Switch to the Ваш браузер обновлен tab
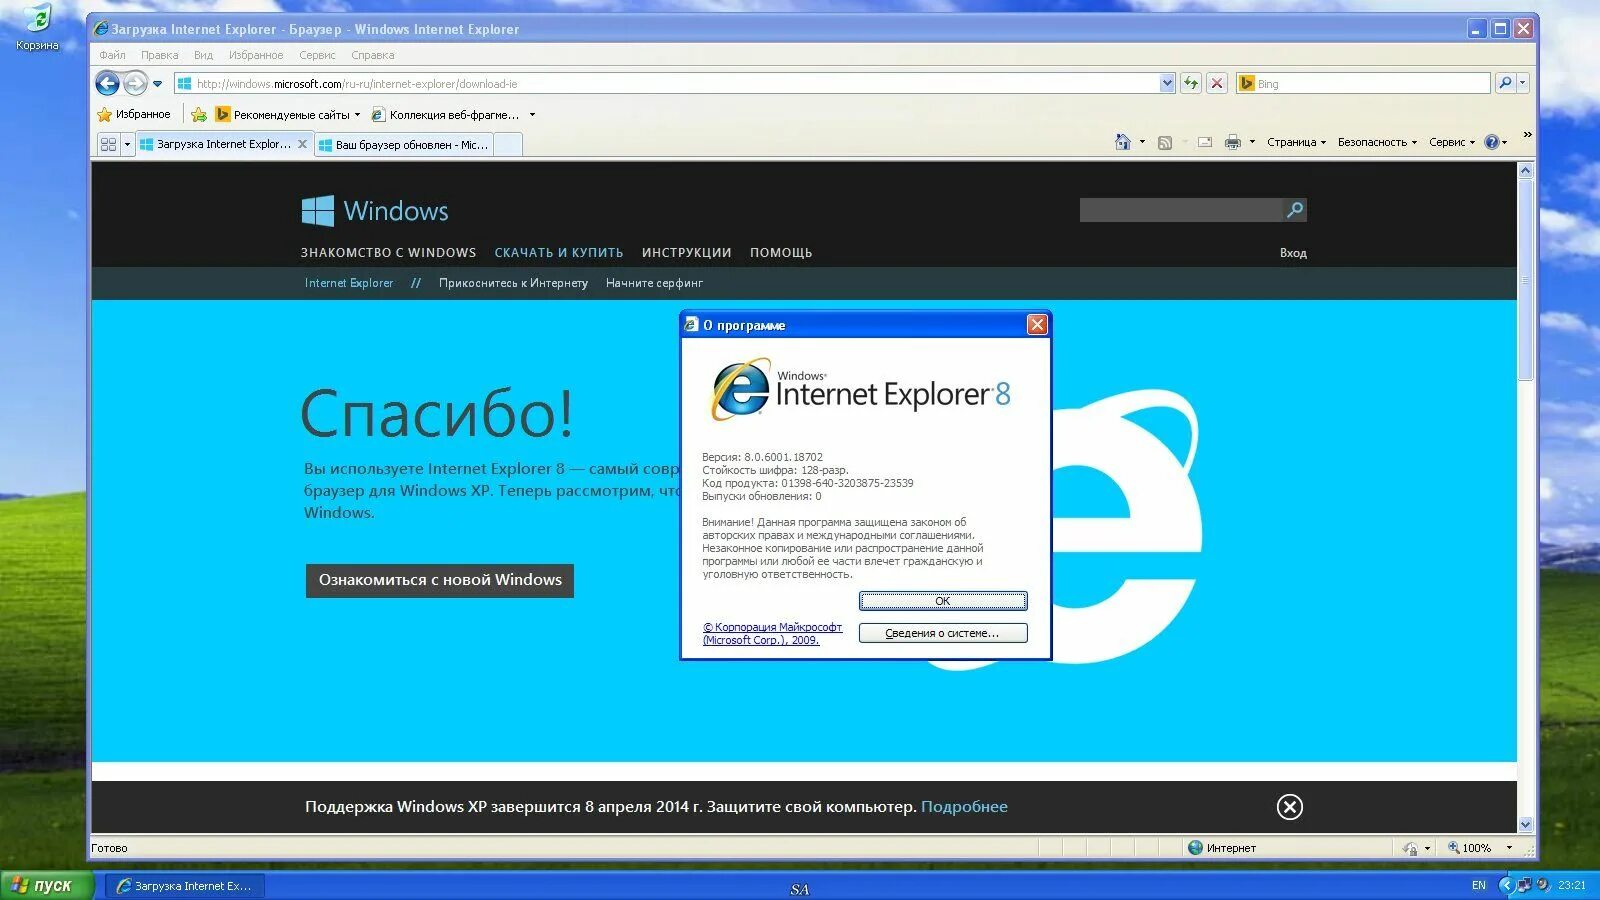This screenshot has width=1600, height=900. pos(404,145)
